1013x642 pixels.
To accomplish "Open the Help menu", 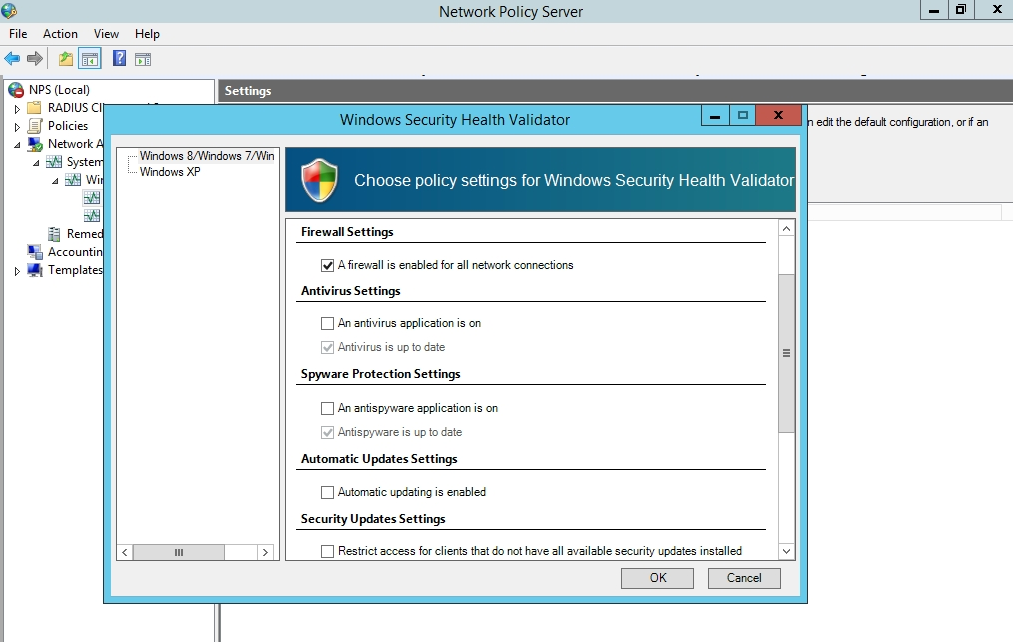I will pos(147,34).
